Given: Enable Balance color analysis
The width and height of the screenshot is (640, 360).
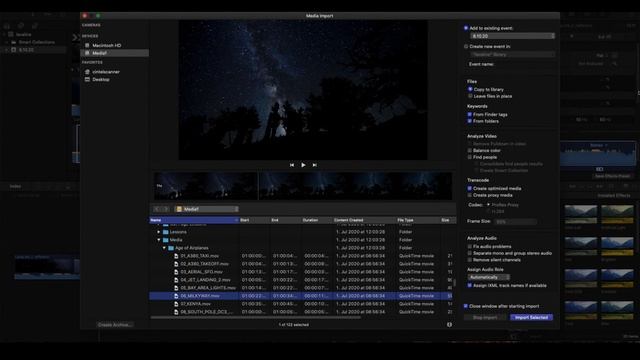Looking at the screenshot, I should point(469,151).
